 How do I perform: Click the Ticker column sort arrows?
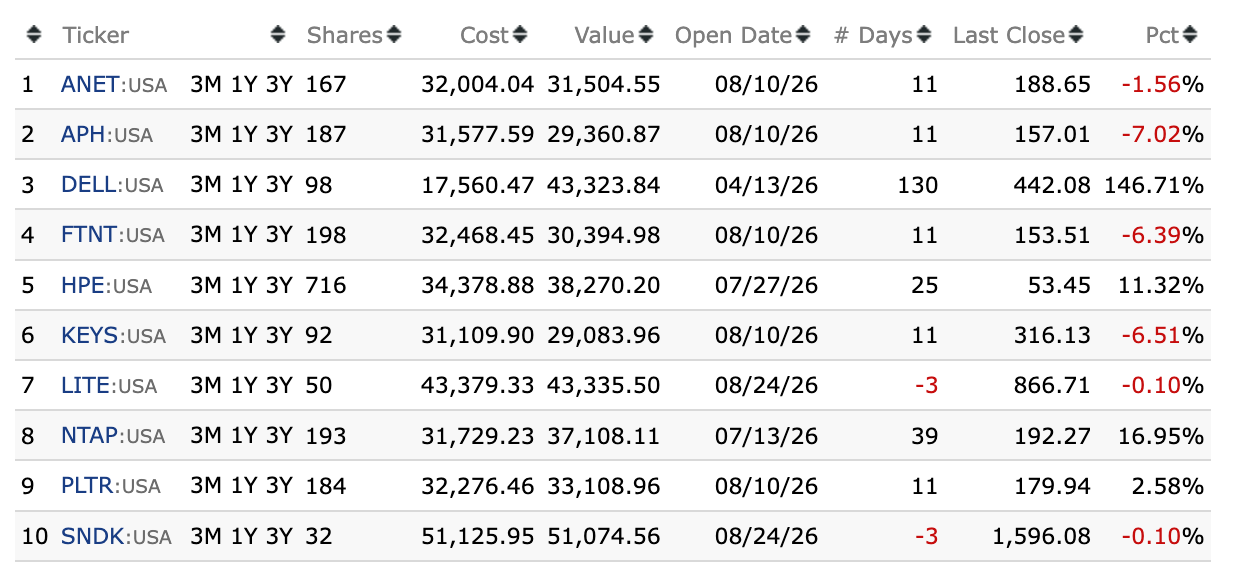(x=279, y=35)
